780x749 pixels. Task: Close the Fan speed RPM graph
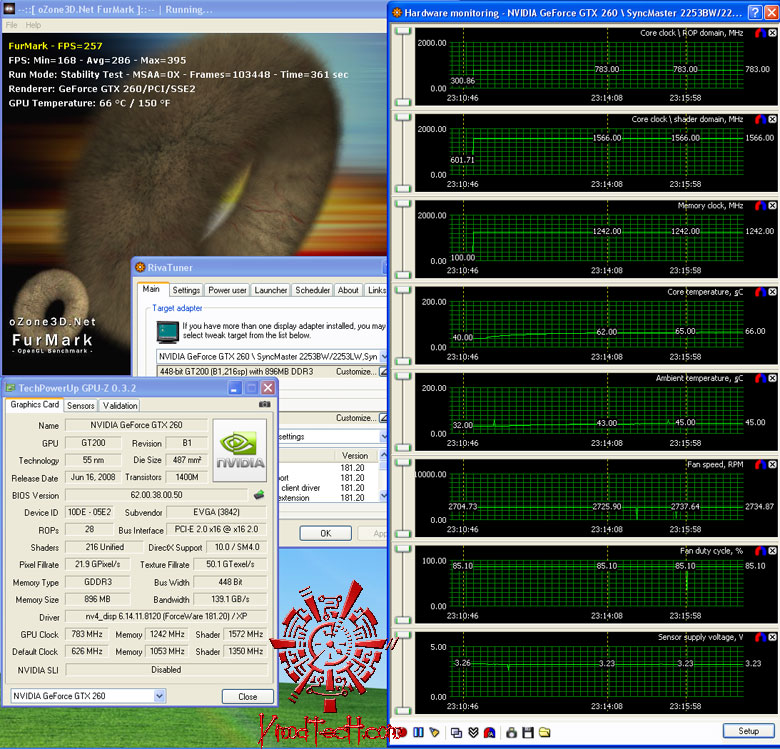click(x=772, y=465)
